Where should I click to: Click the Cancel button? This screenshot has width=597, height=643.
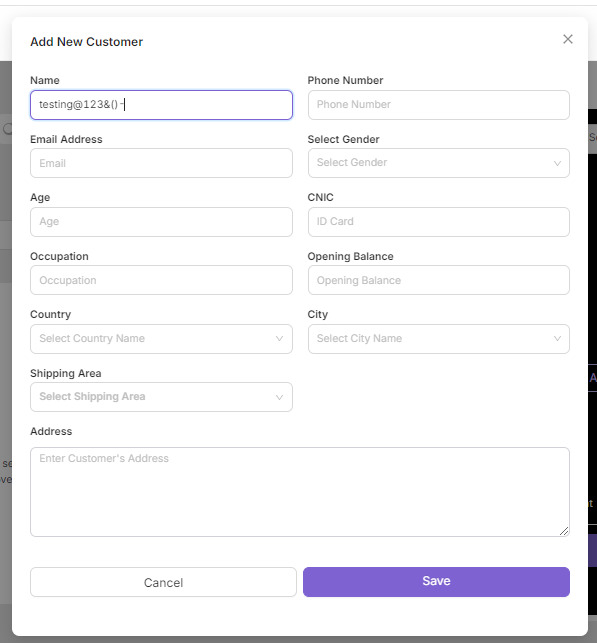point(163,582)
